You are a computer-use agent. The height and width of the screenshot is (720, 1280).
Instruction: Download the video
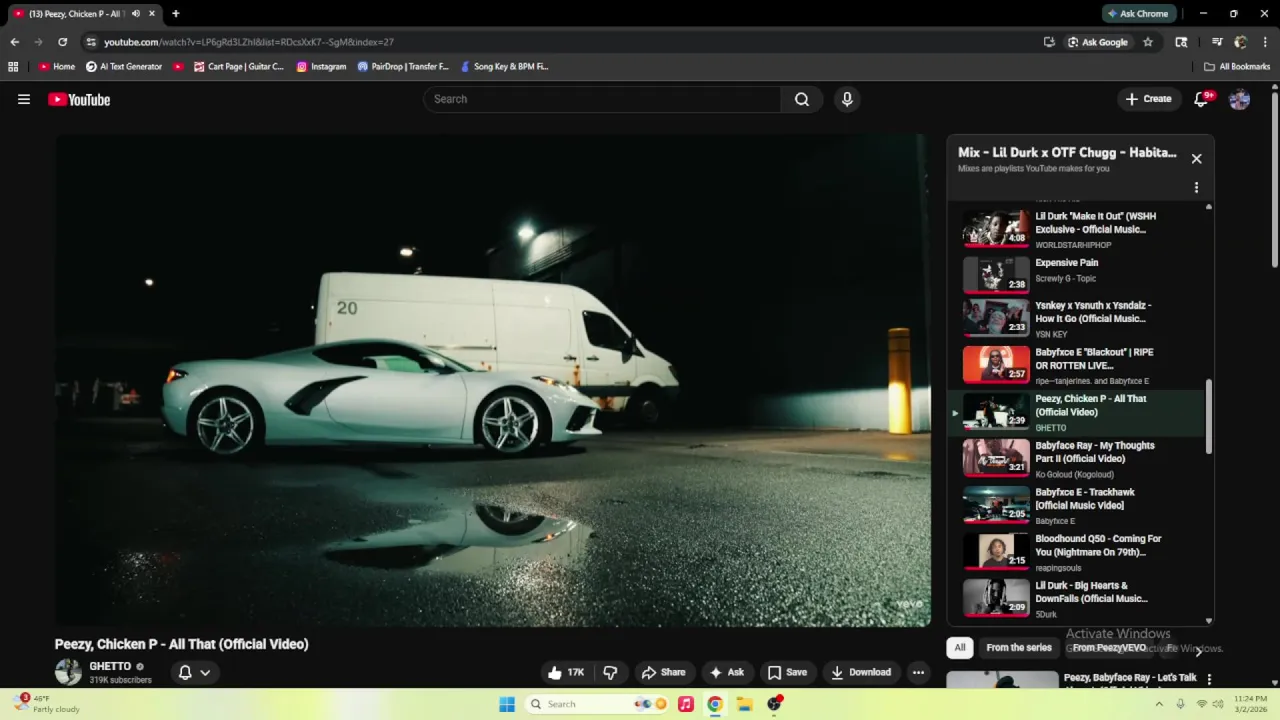tap(860, 672)
